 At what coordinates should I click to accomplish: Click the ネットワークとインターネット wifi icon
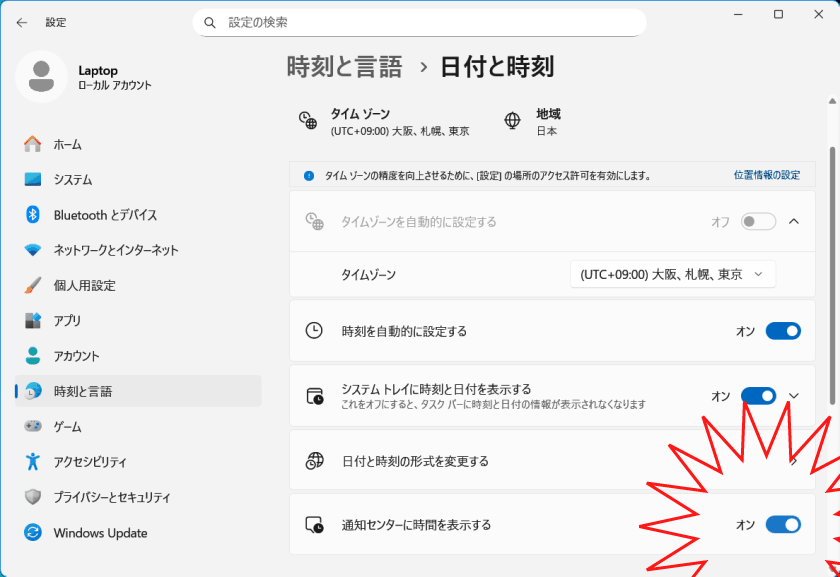[33, 250]
